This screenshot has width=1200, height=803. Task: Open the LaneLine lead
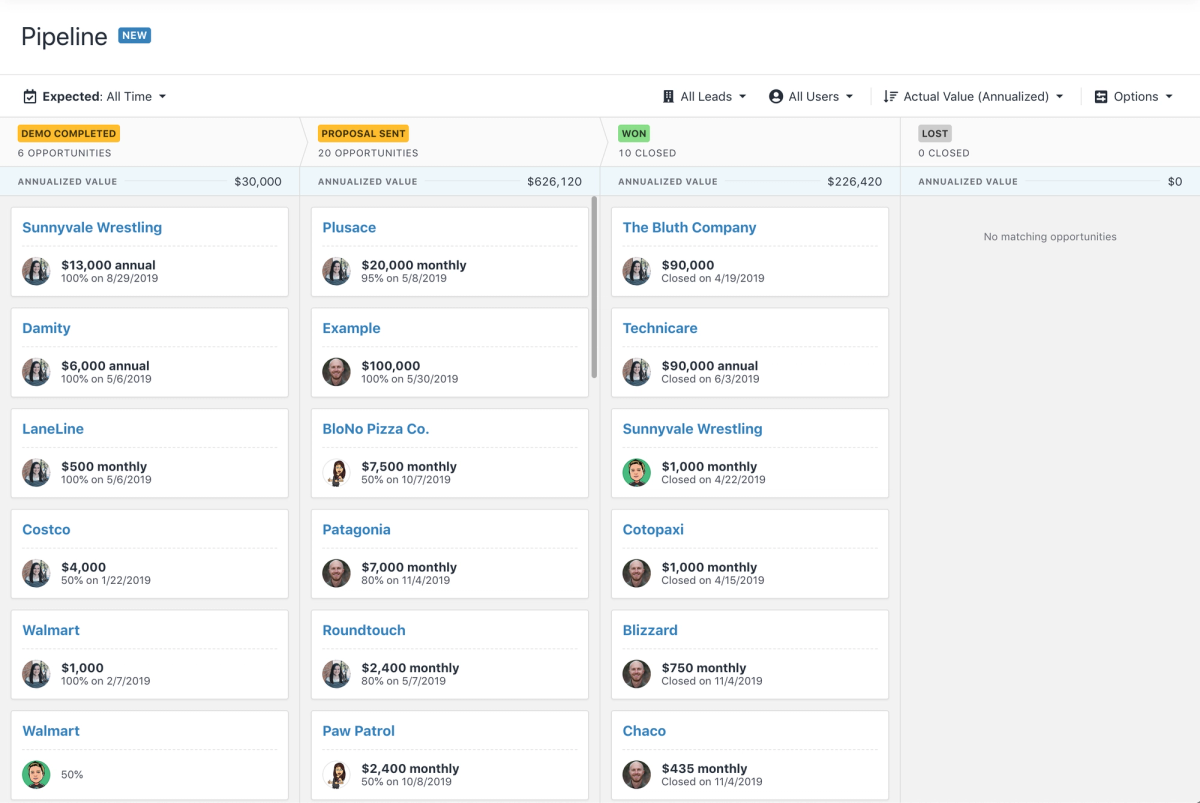tap(53, 429)
